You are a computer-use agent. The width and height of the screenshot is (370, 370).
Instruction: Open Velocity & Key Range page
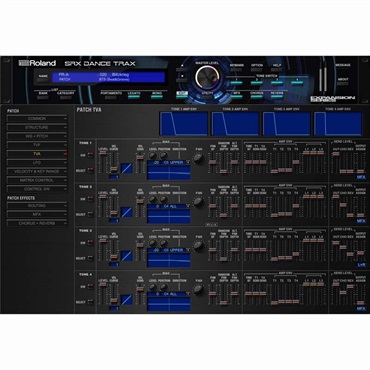tap(37, 171)
